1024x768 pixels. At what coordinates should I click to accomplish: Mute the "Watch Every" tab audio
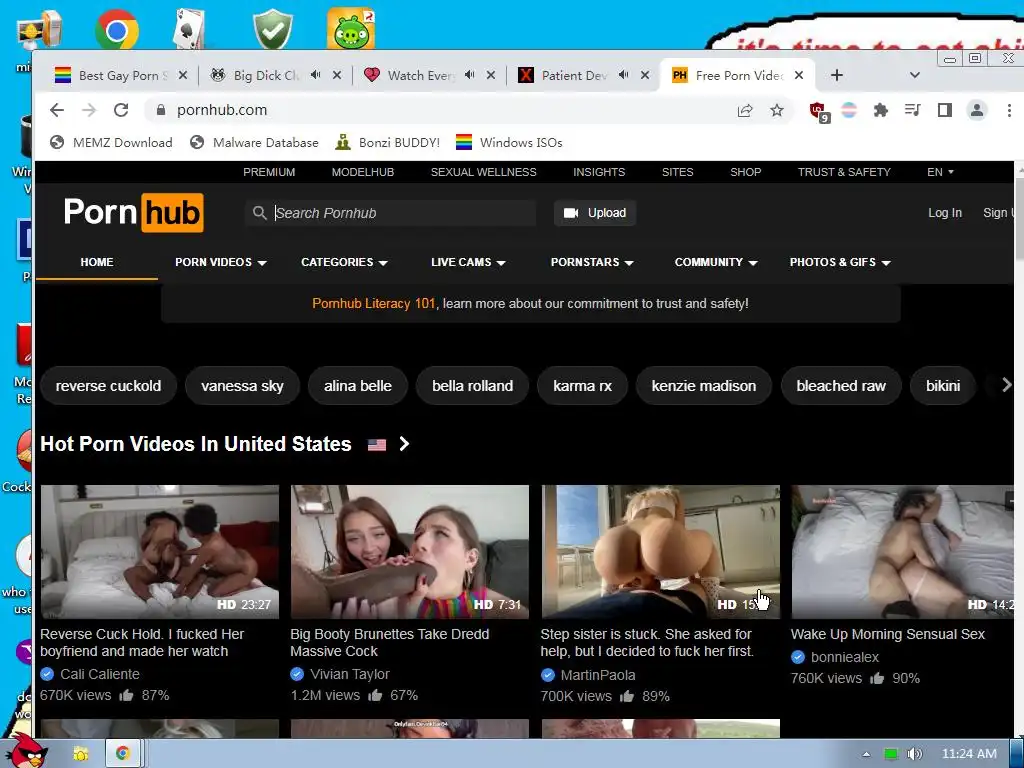point(470,75)
